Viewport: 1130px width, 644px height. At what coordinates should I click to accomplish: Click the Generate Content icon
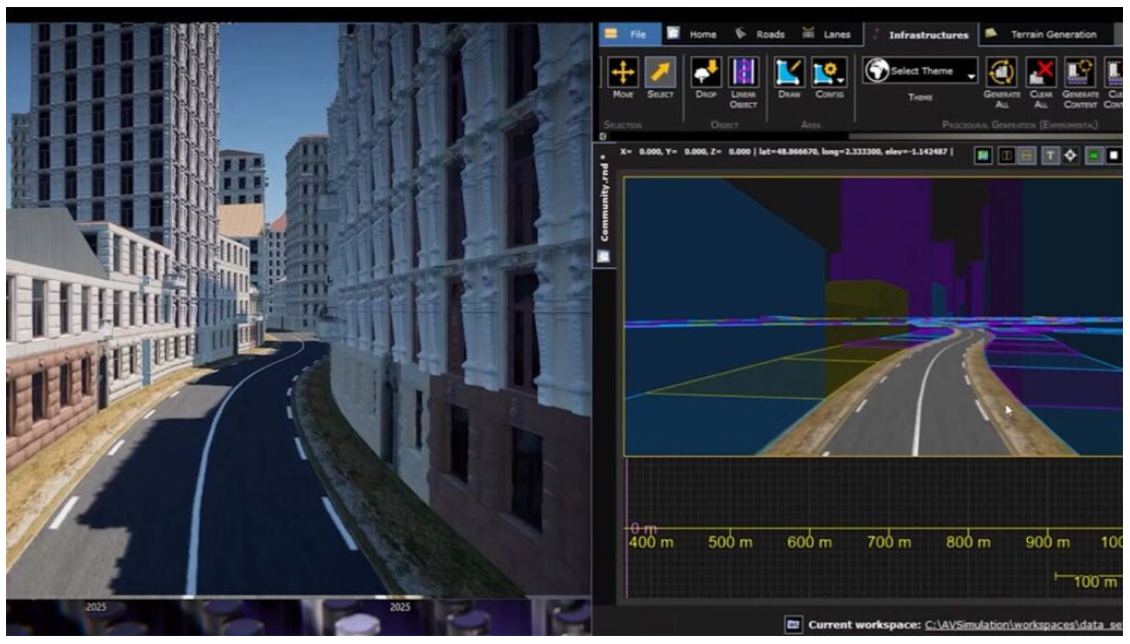pyautogui.click(x=1079, y=73)
